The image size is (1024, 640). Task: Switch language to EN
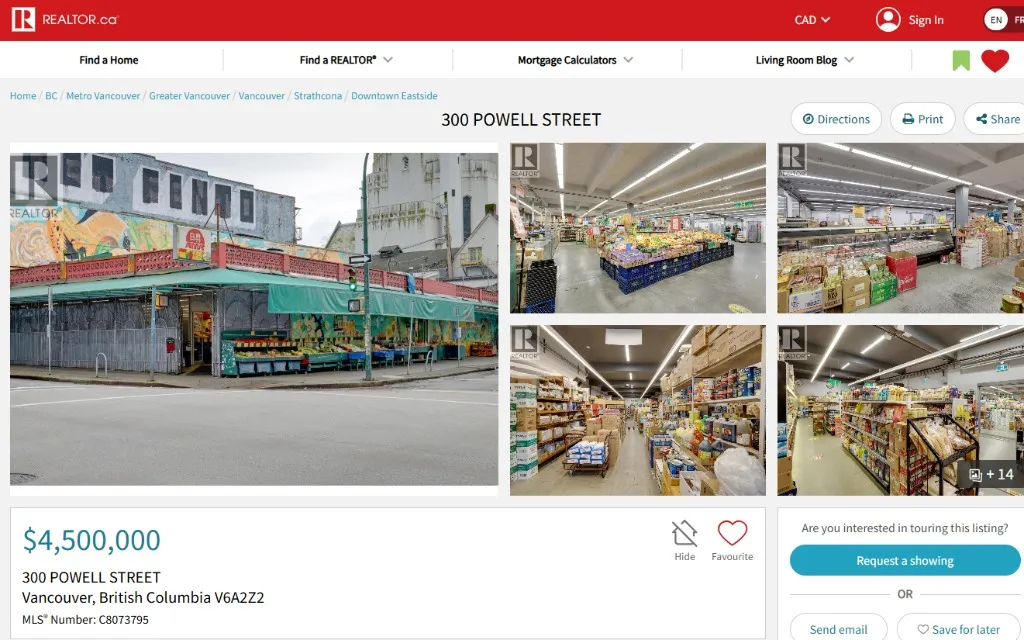[x=995, y=20]
